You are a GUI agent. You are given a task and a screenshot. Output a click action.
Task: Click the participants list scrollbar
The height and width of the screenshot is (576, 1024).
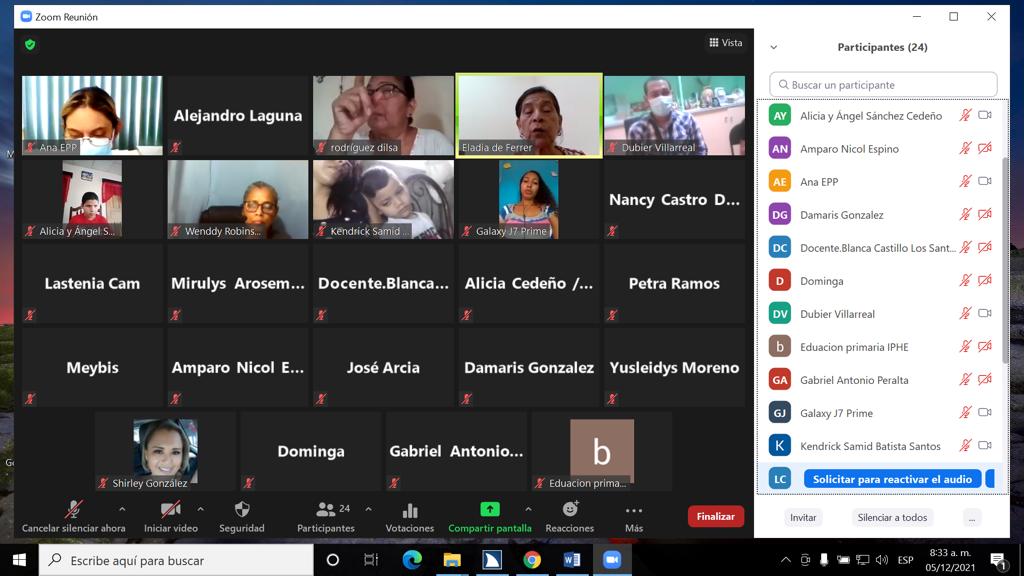[1004, 260]
